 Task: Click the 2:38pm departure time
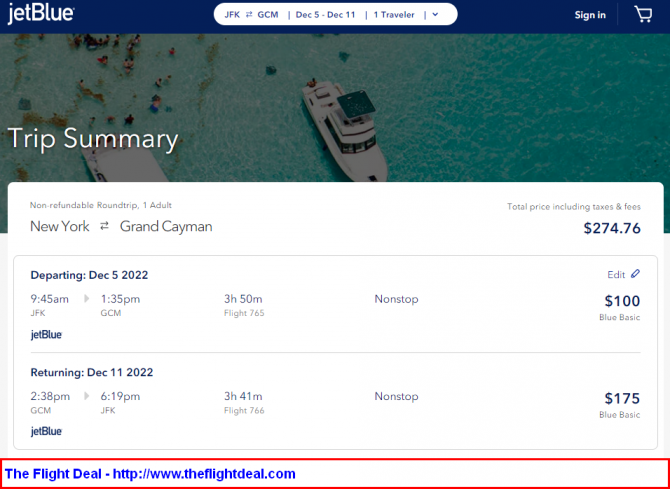coord(50,396)
